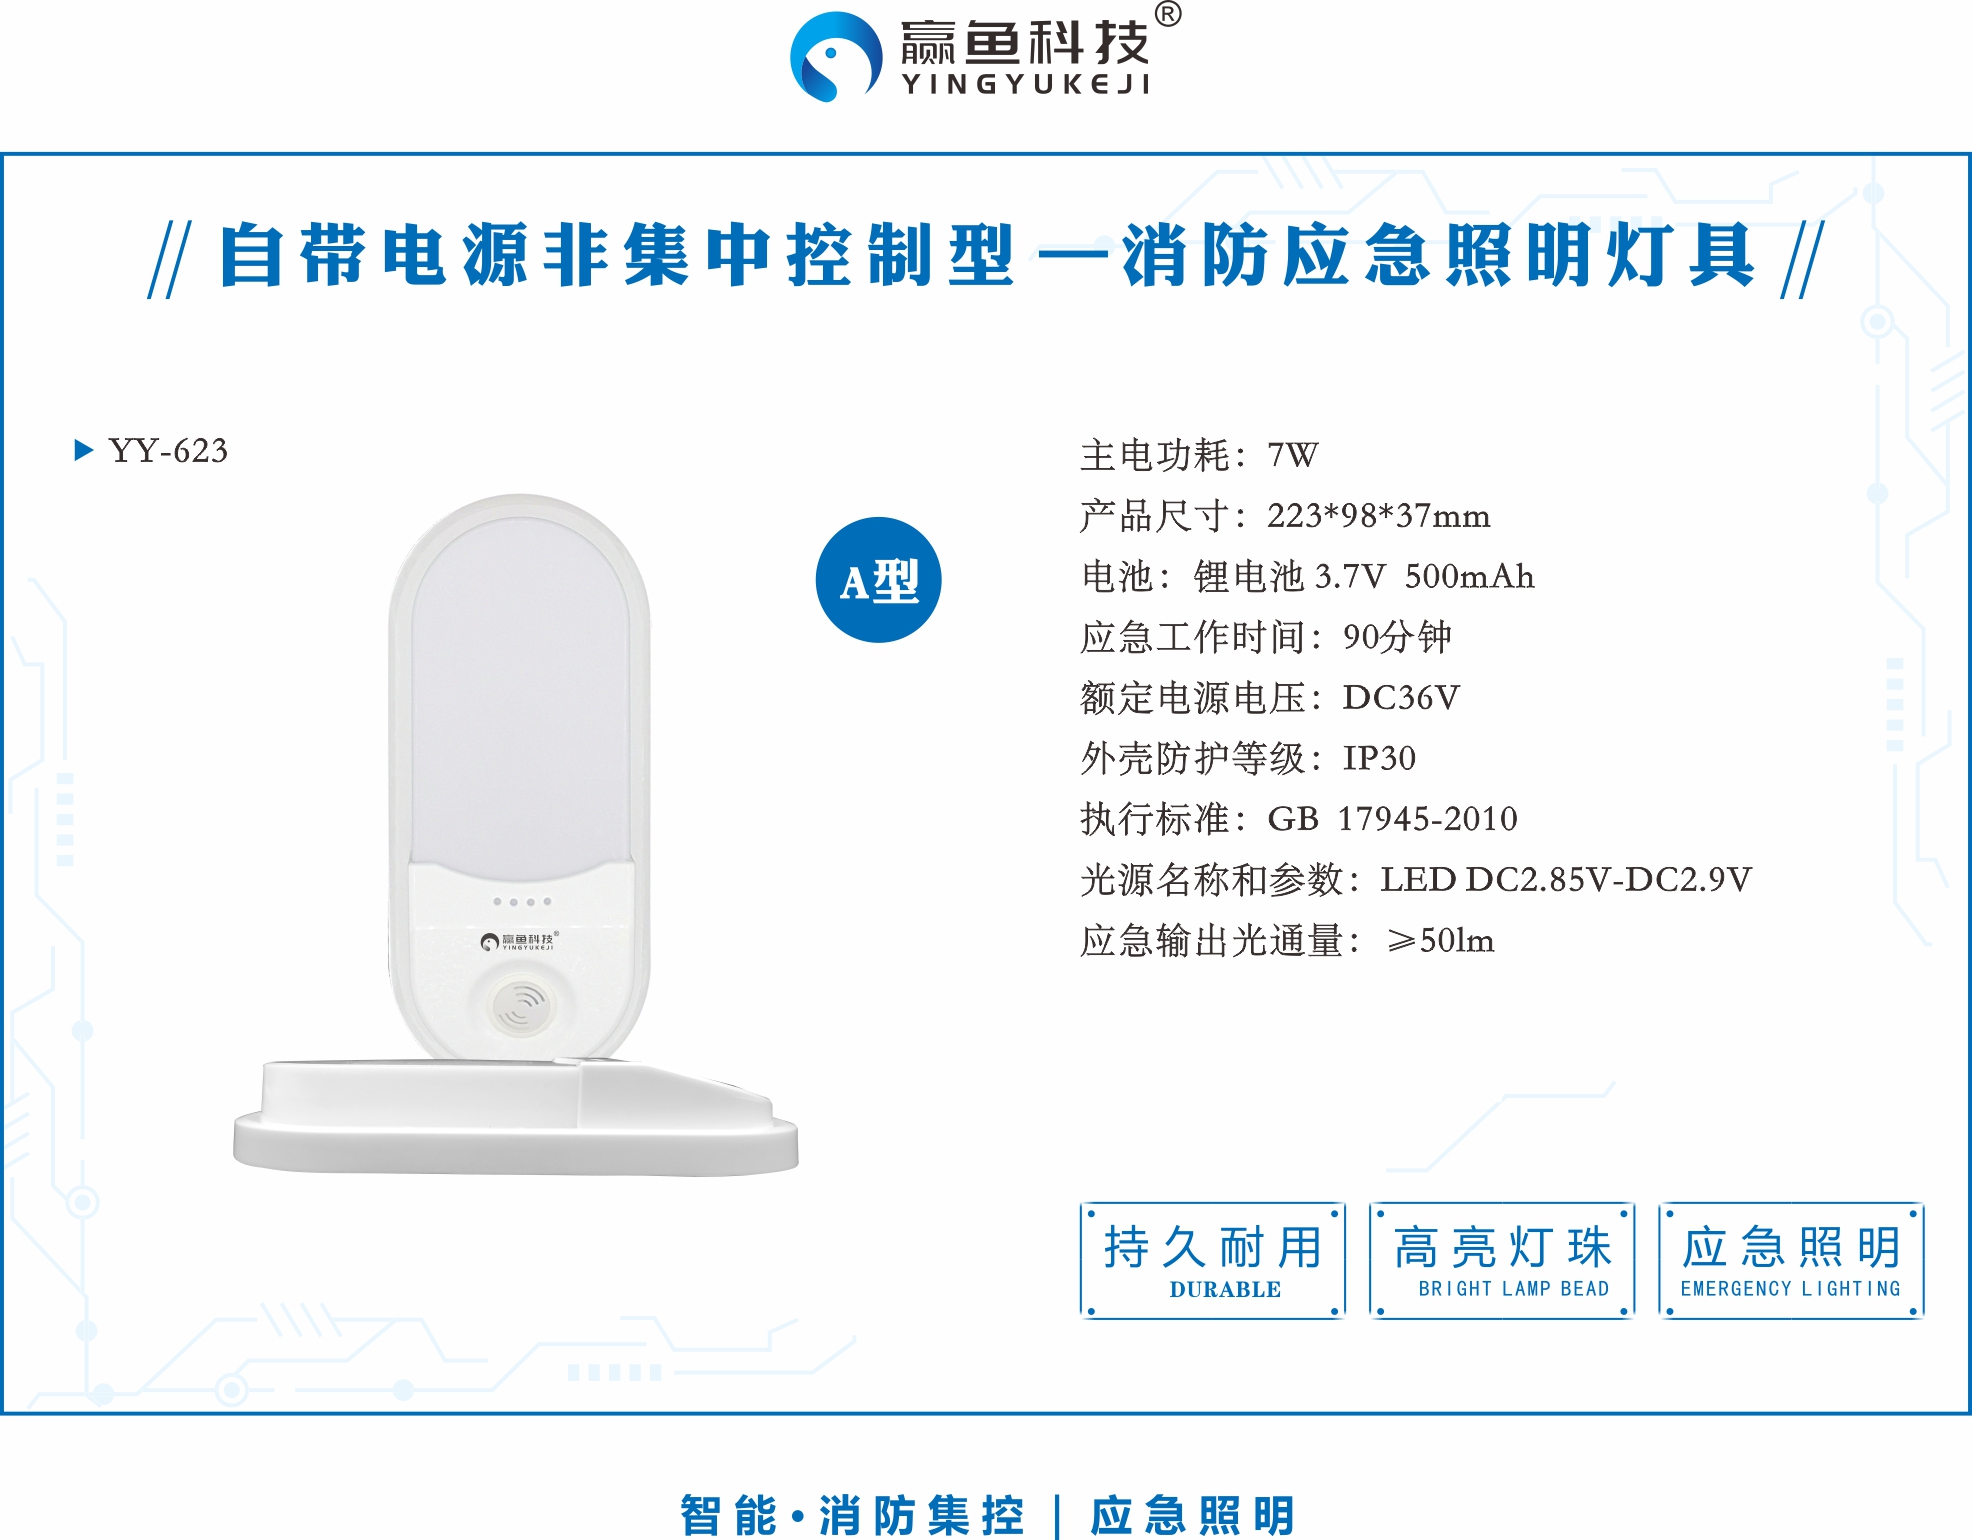Click the 主电功耗 7W specification line
Viewport: 1972px width, 1540px height.
point(1199,456)
